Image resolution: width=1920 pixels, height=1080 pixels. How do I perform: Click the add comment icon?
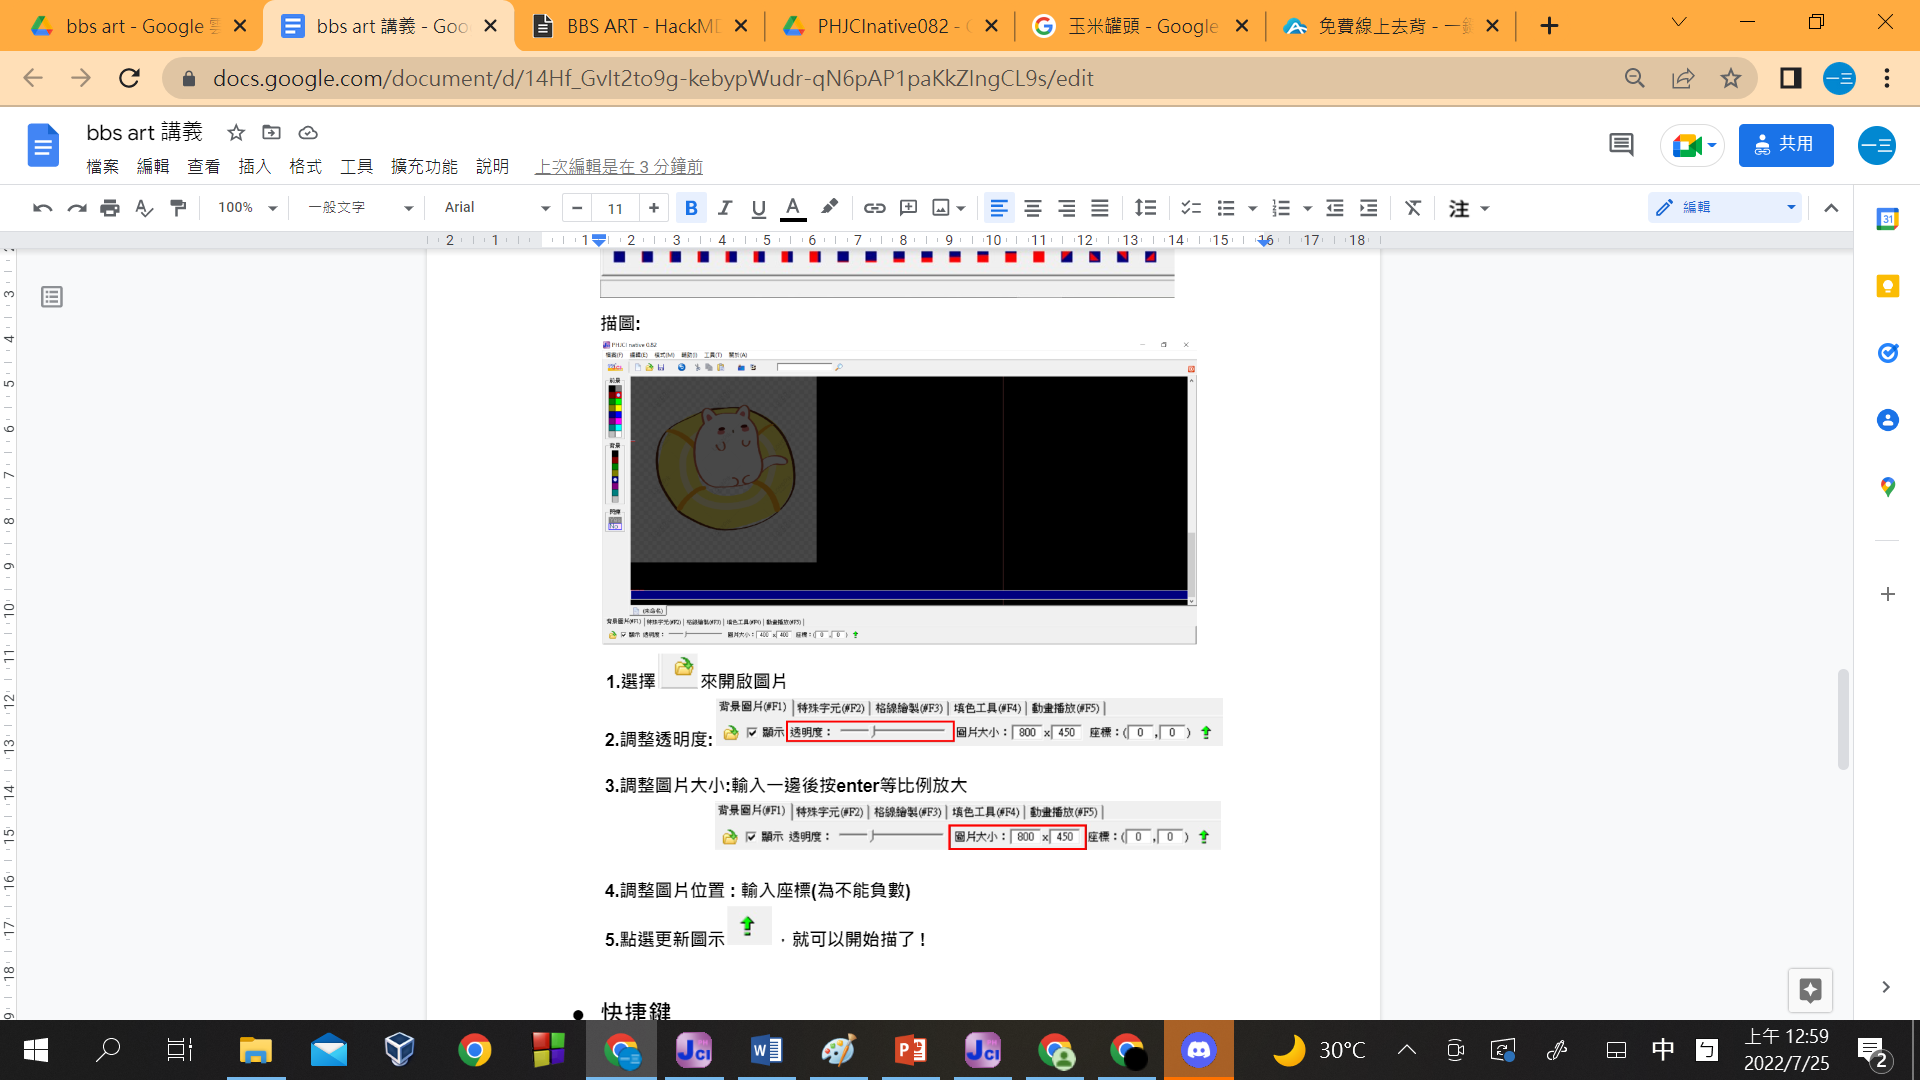pyautogui.click(x=908, y=208)
